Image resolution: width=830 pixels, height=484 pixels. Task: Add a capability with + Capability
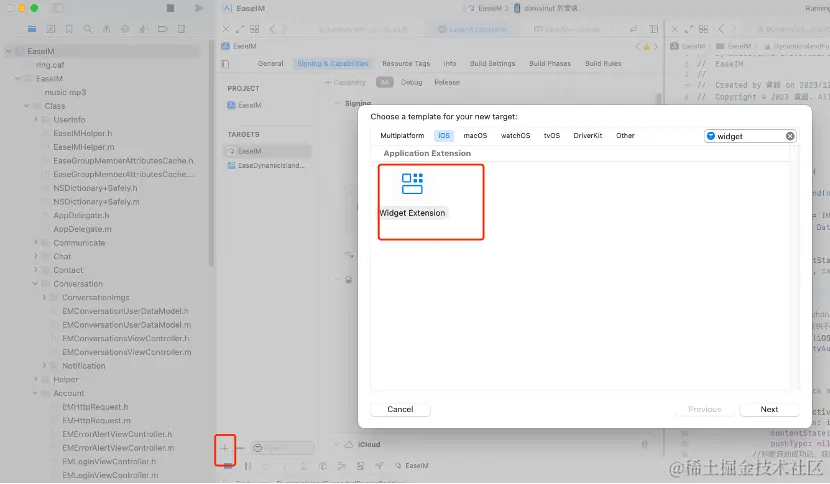[x=345, y=83]
